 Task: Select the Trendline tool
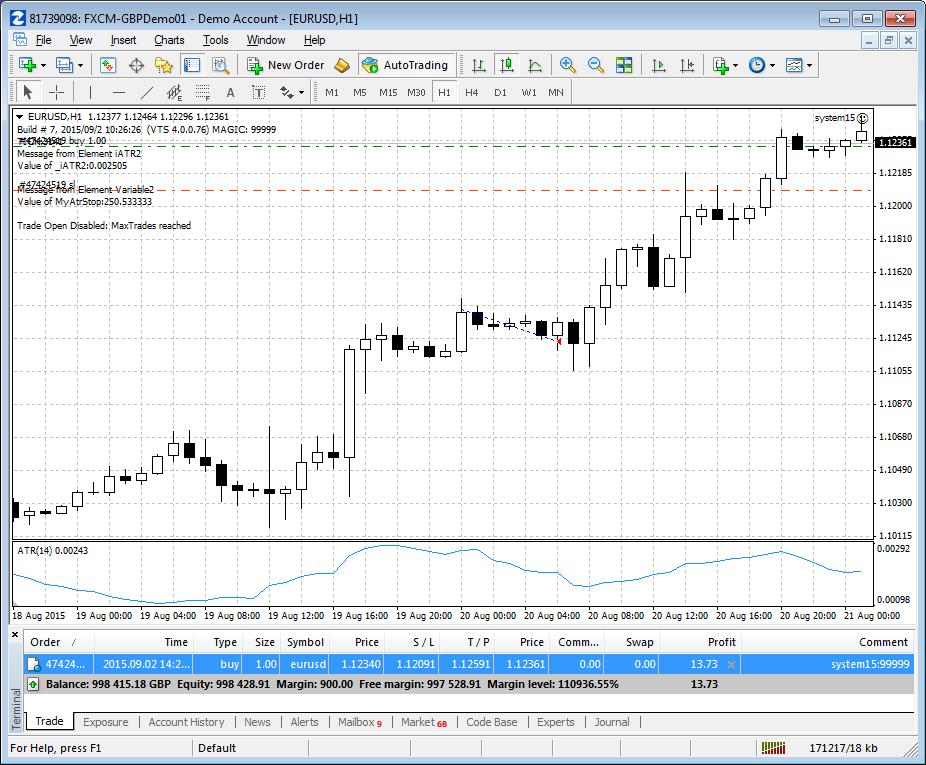pos(146,92)
